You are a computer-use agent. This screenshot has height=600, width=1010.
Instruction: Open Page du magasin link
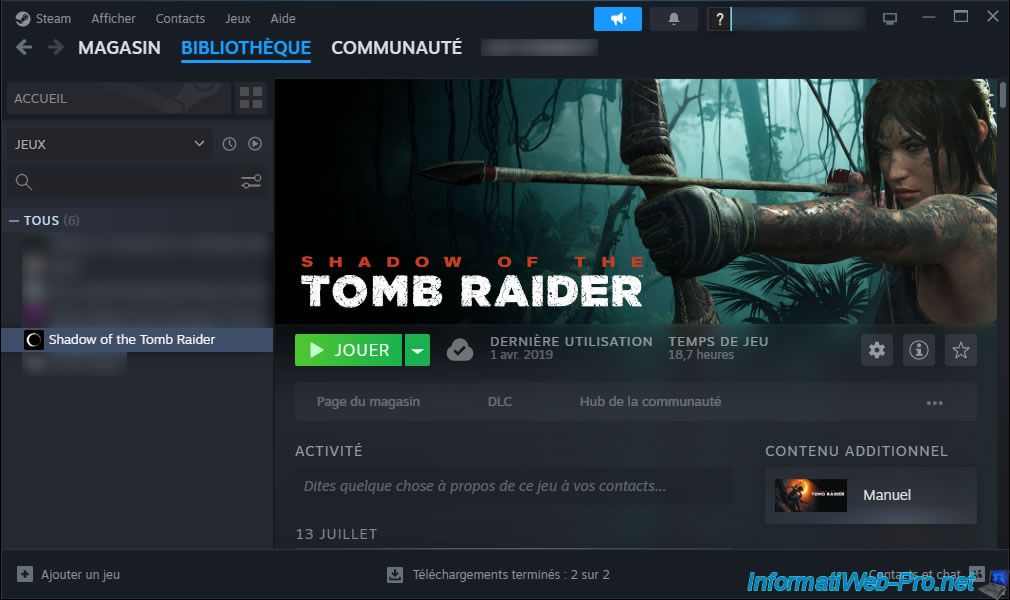(368, 402)
